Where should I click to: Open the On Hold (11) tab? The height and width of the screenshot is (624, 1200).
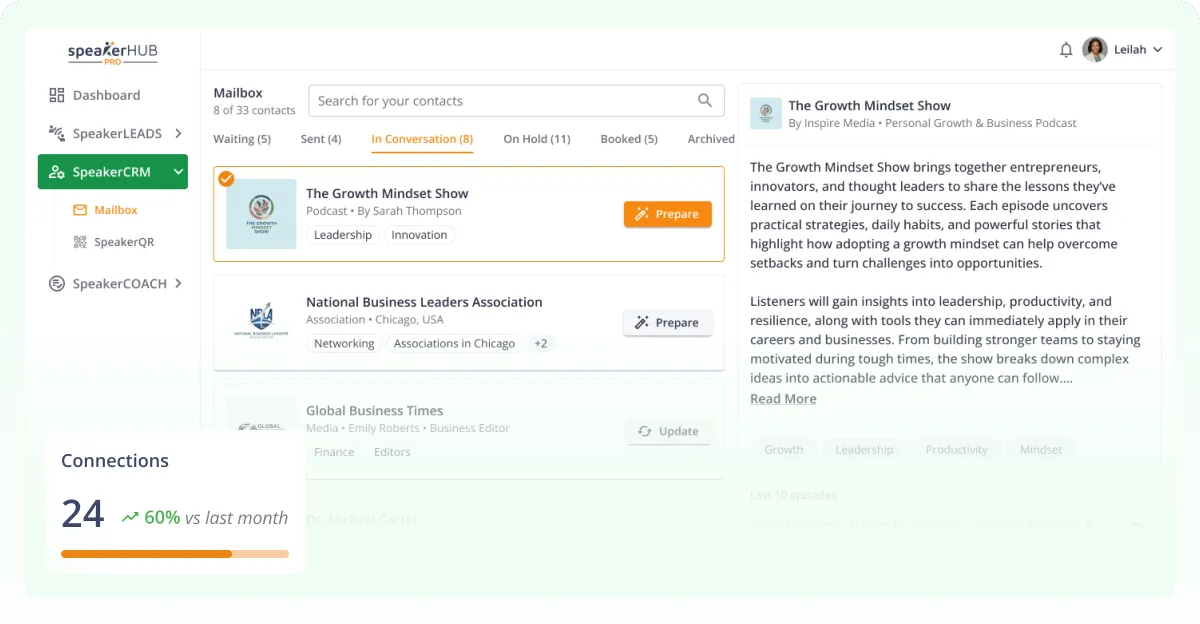[537, 139]
